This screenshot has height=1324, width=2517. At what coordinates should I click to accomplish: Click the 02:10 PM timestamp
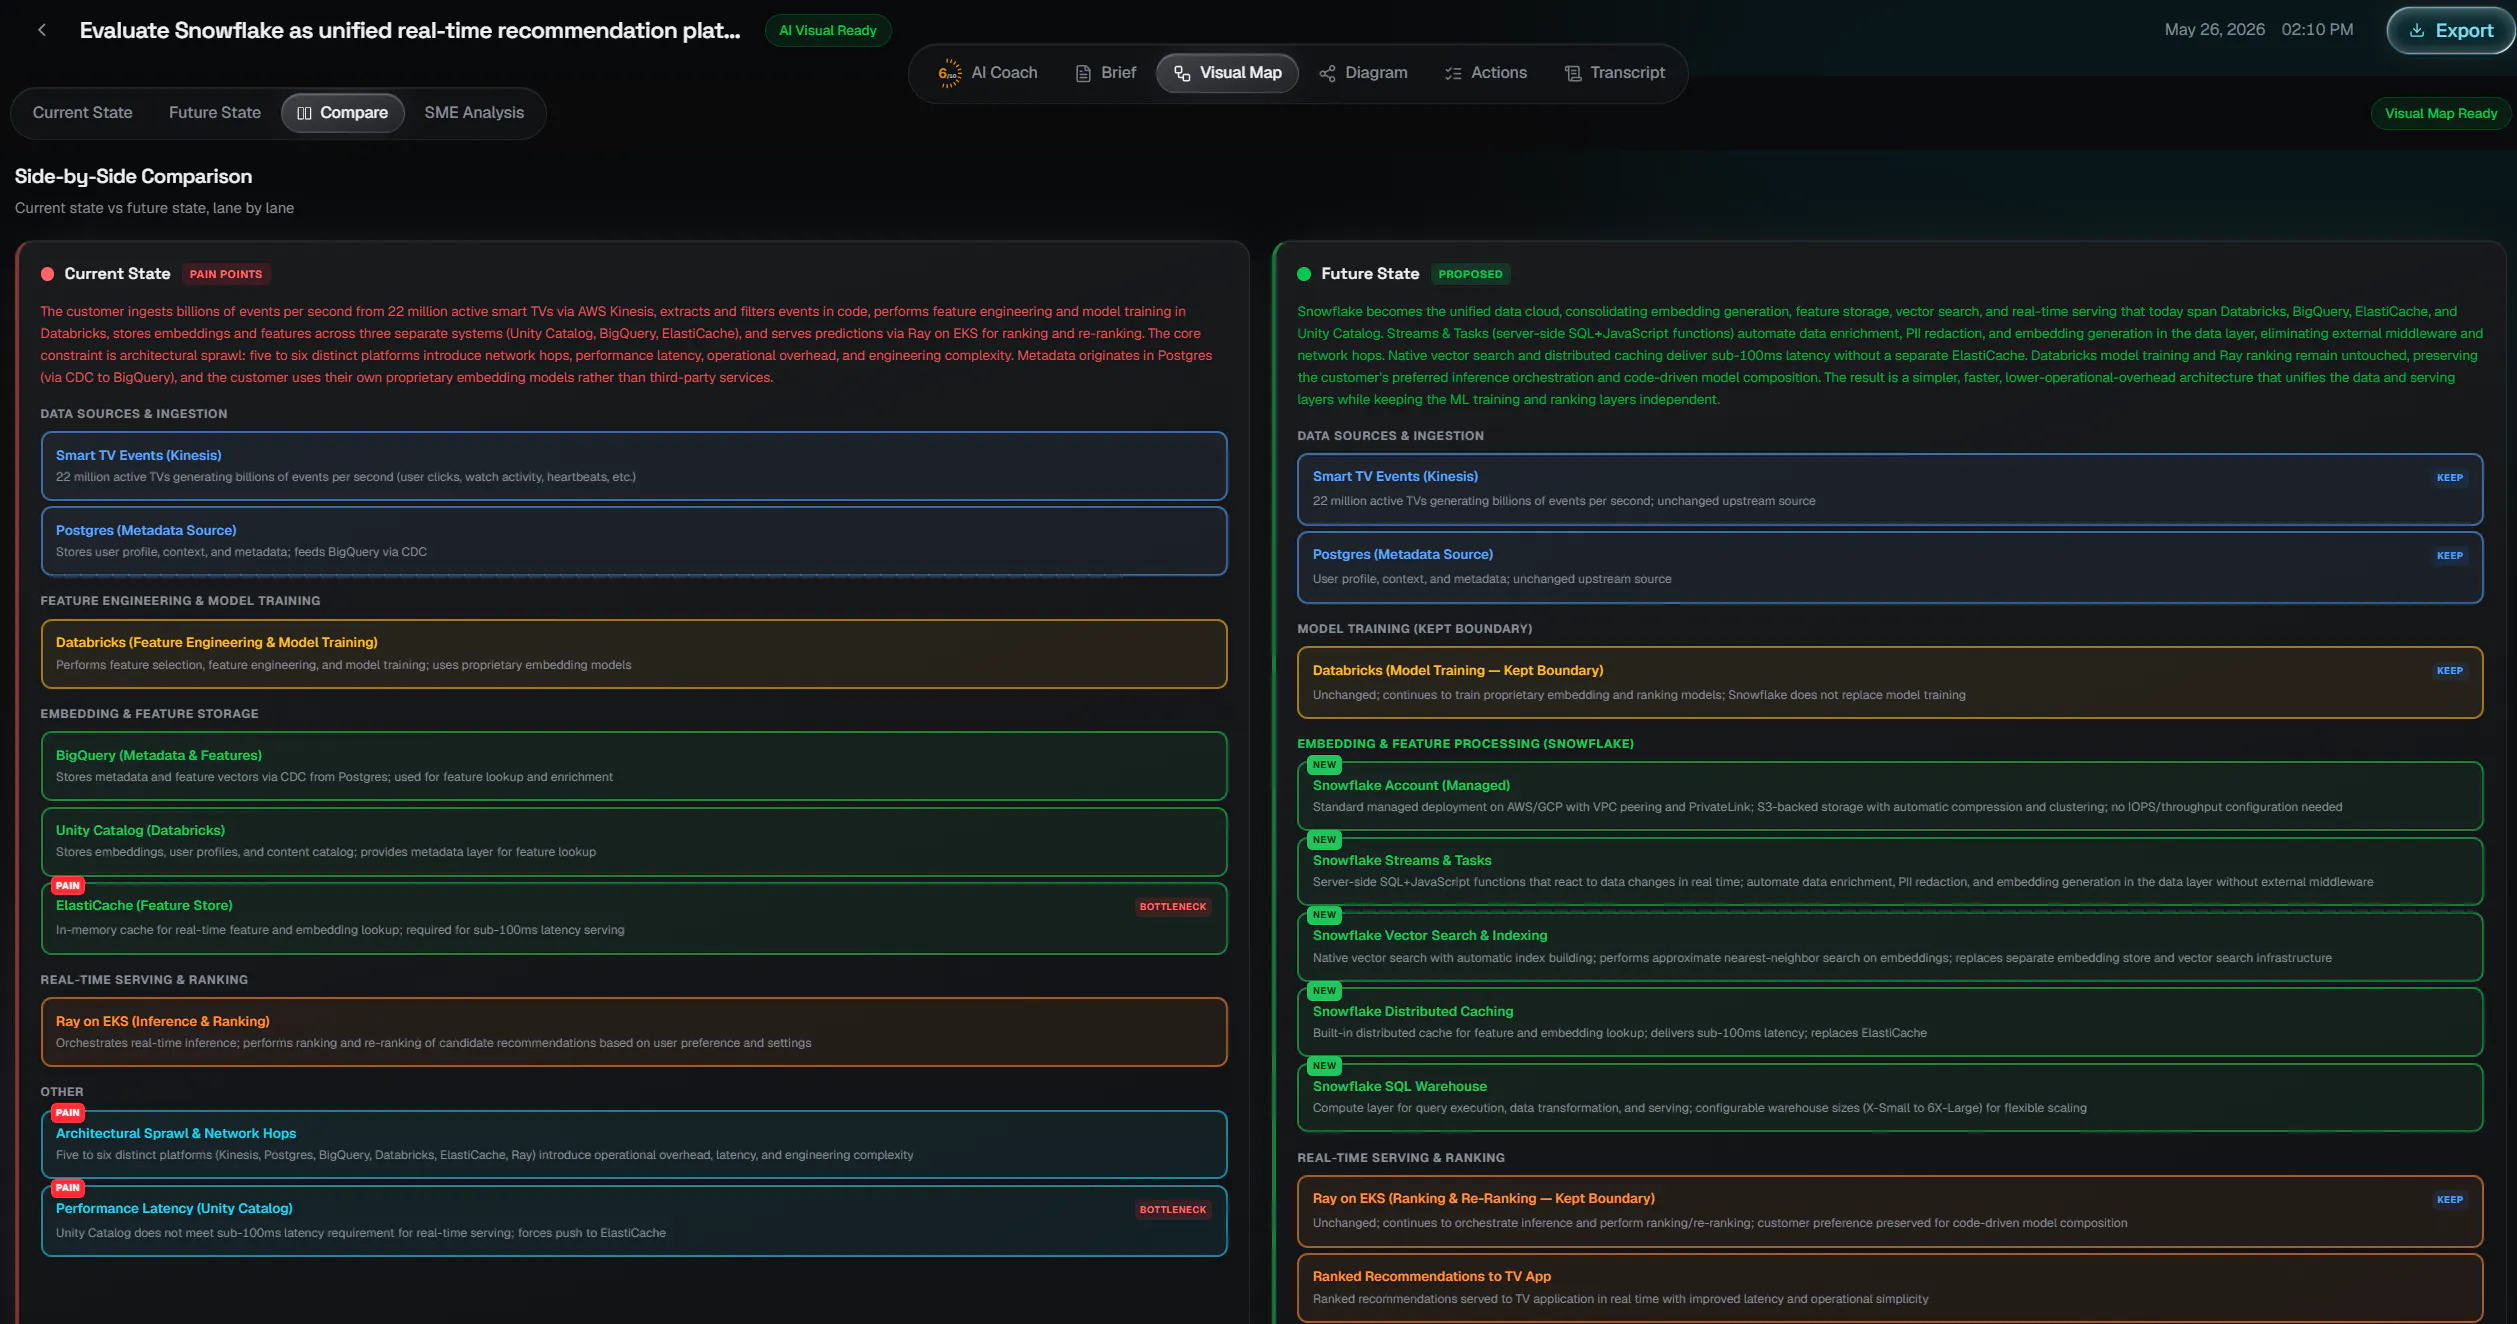point(2317,30)
